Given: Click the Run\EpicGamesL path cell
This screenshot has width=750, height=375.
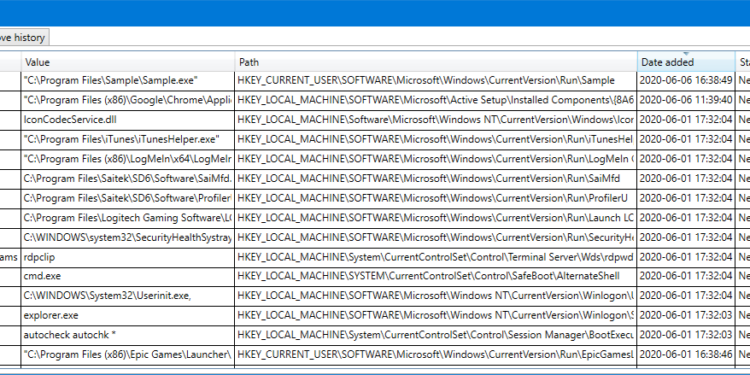Looking at the screenshot, I should pos(436,354).
